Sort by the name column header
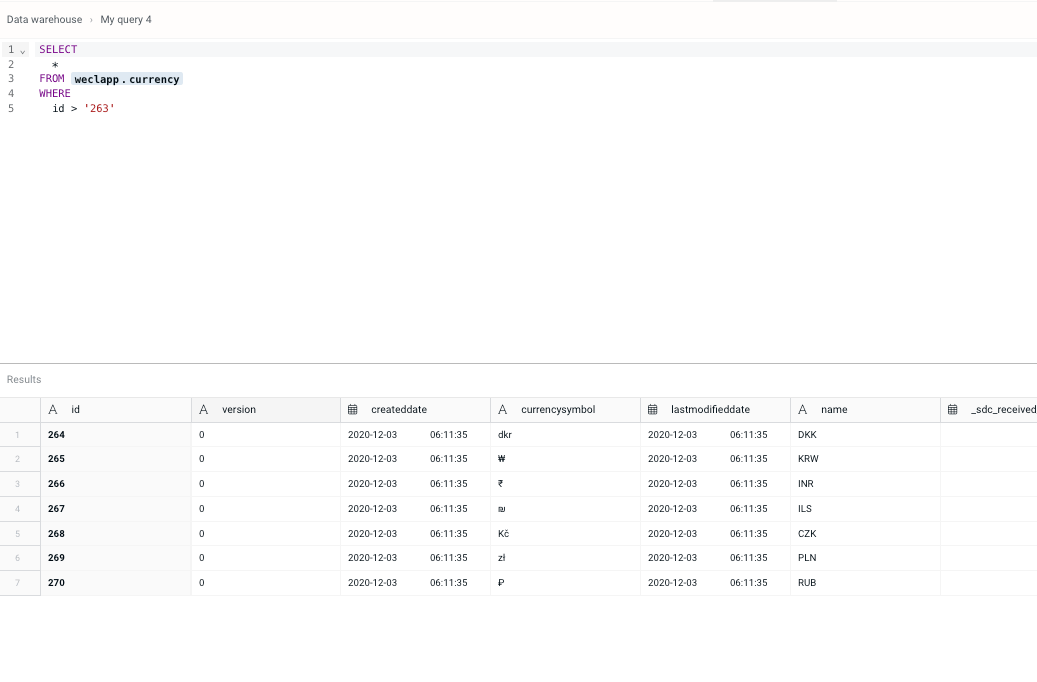This screenshot has height=682, width=1037. point(865,409)
